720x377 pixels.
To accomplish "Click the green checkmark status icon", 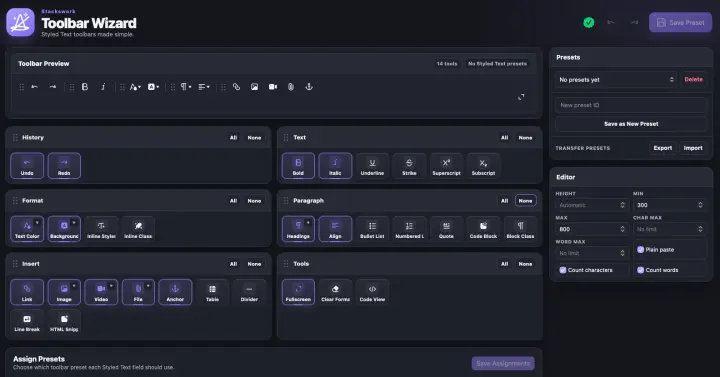I will [x=589, y=23].
